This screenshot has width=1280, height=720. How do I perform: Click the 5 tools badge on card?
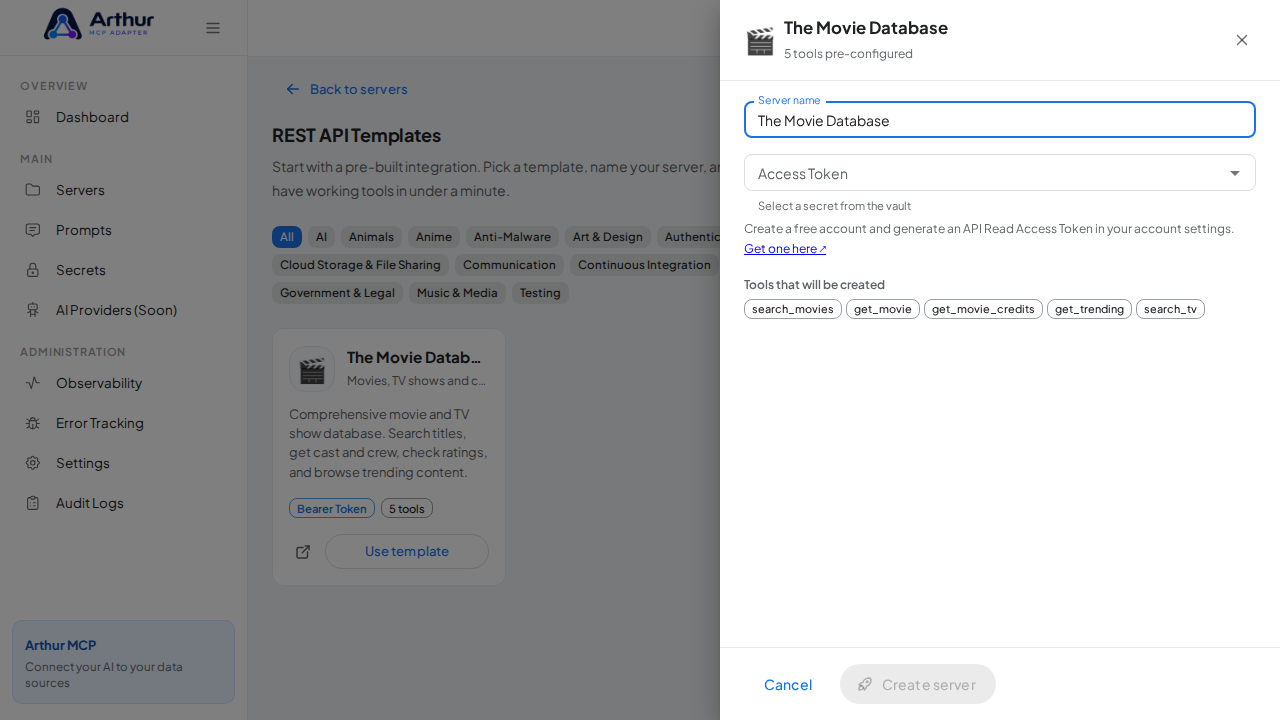coord(407,508)
